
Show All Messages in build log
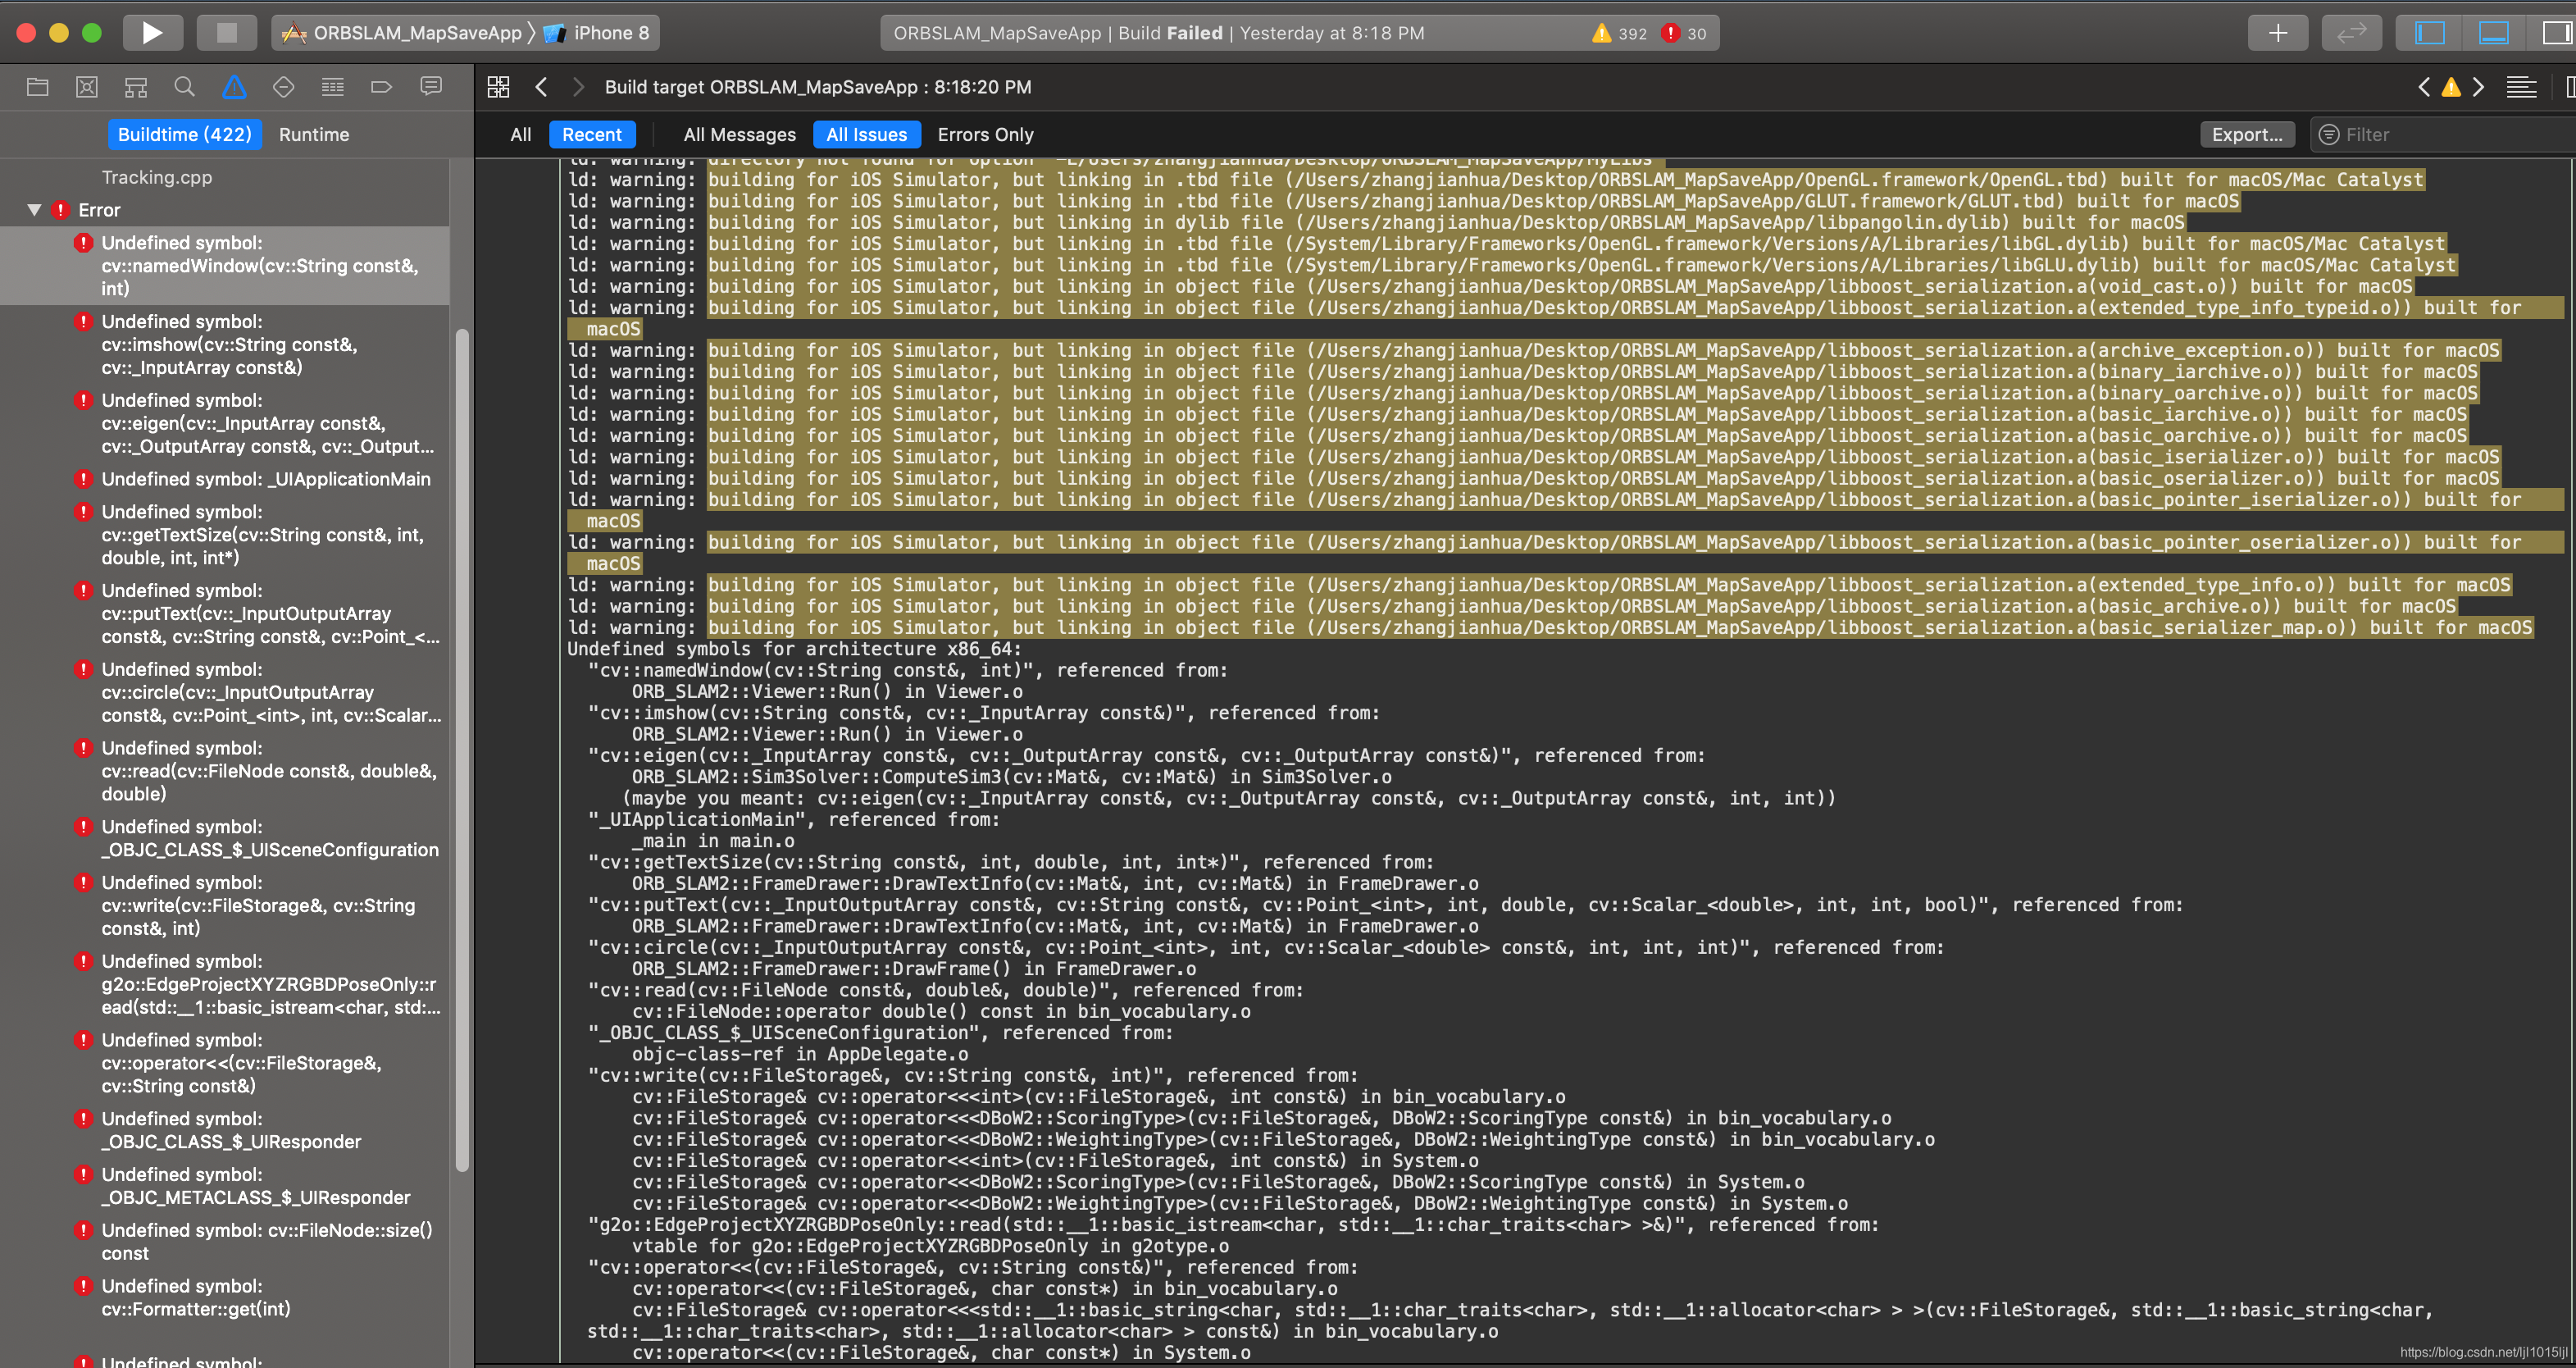coord(740,134)
